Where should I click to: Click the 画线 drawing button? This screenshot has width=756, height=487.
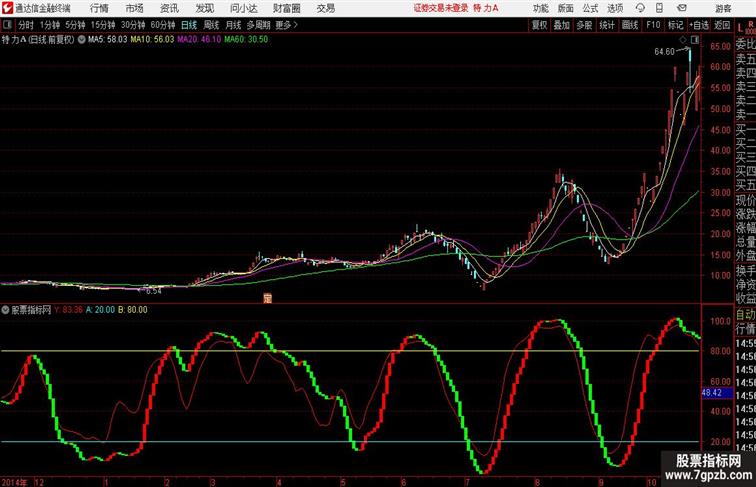630,25
